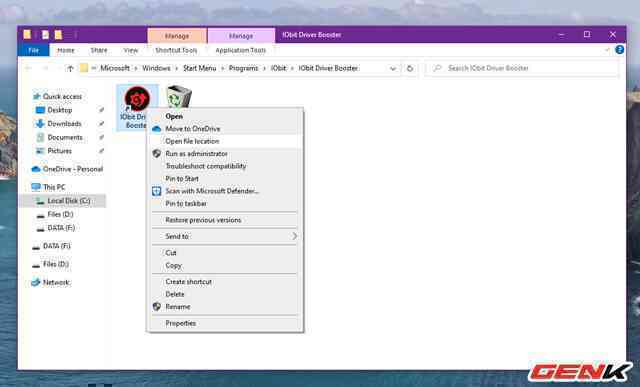Click the Quick access star icon
Image resolution: width=640 pixels, height=387 pixels.
pos(36,96)
